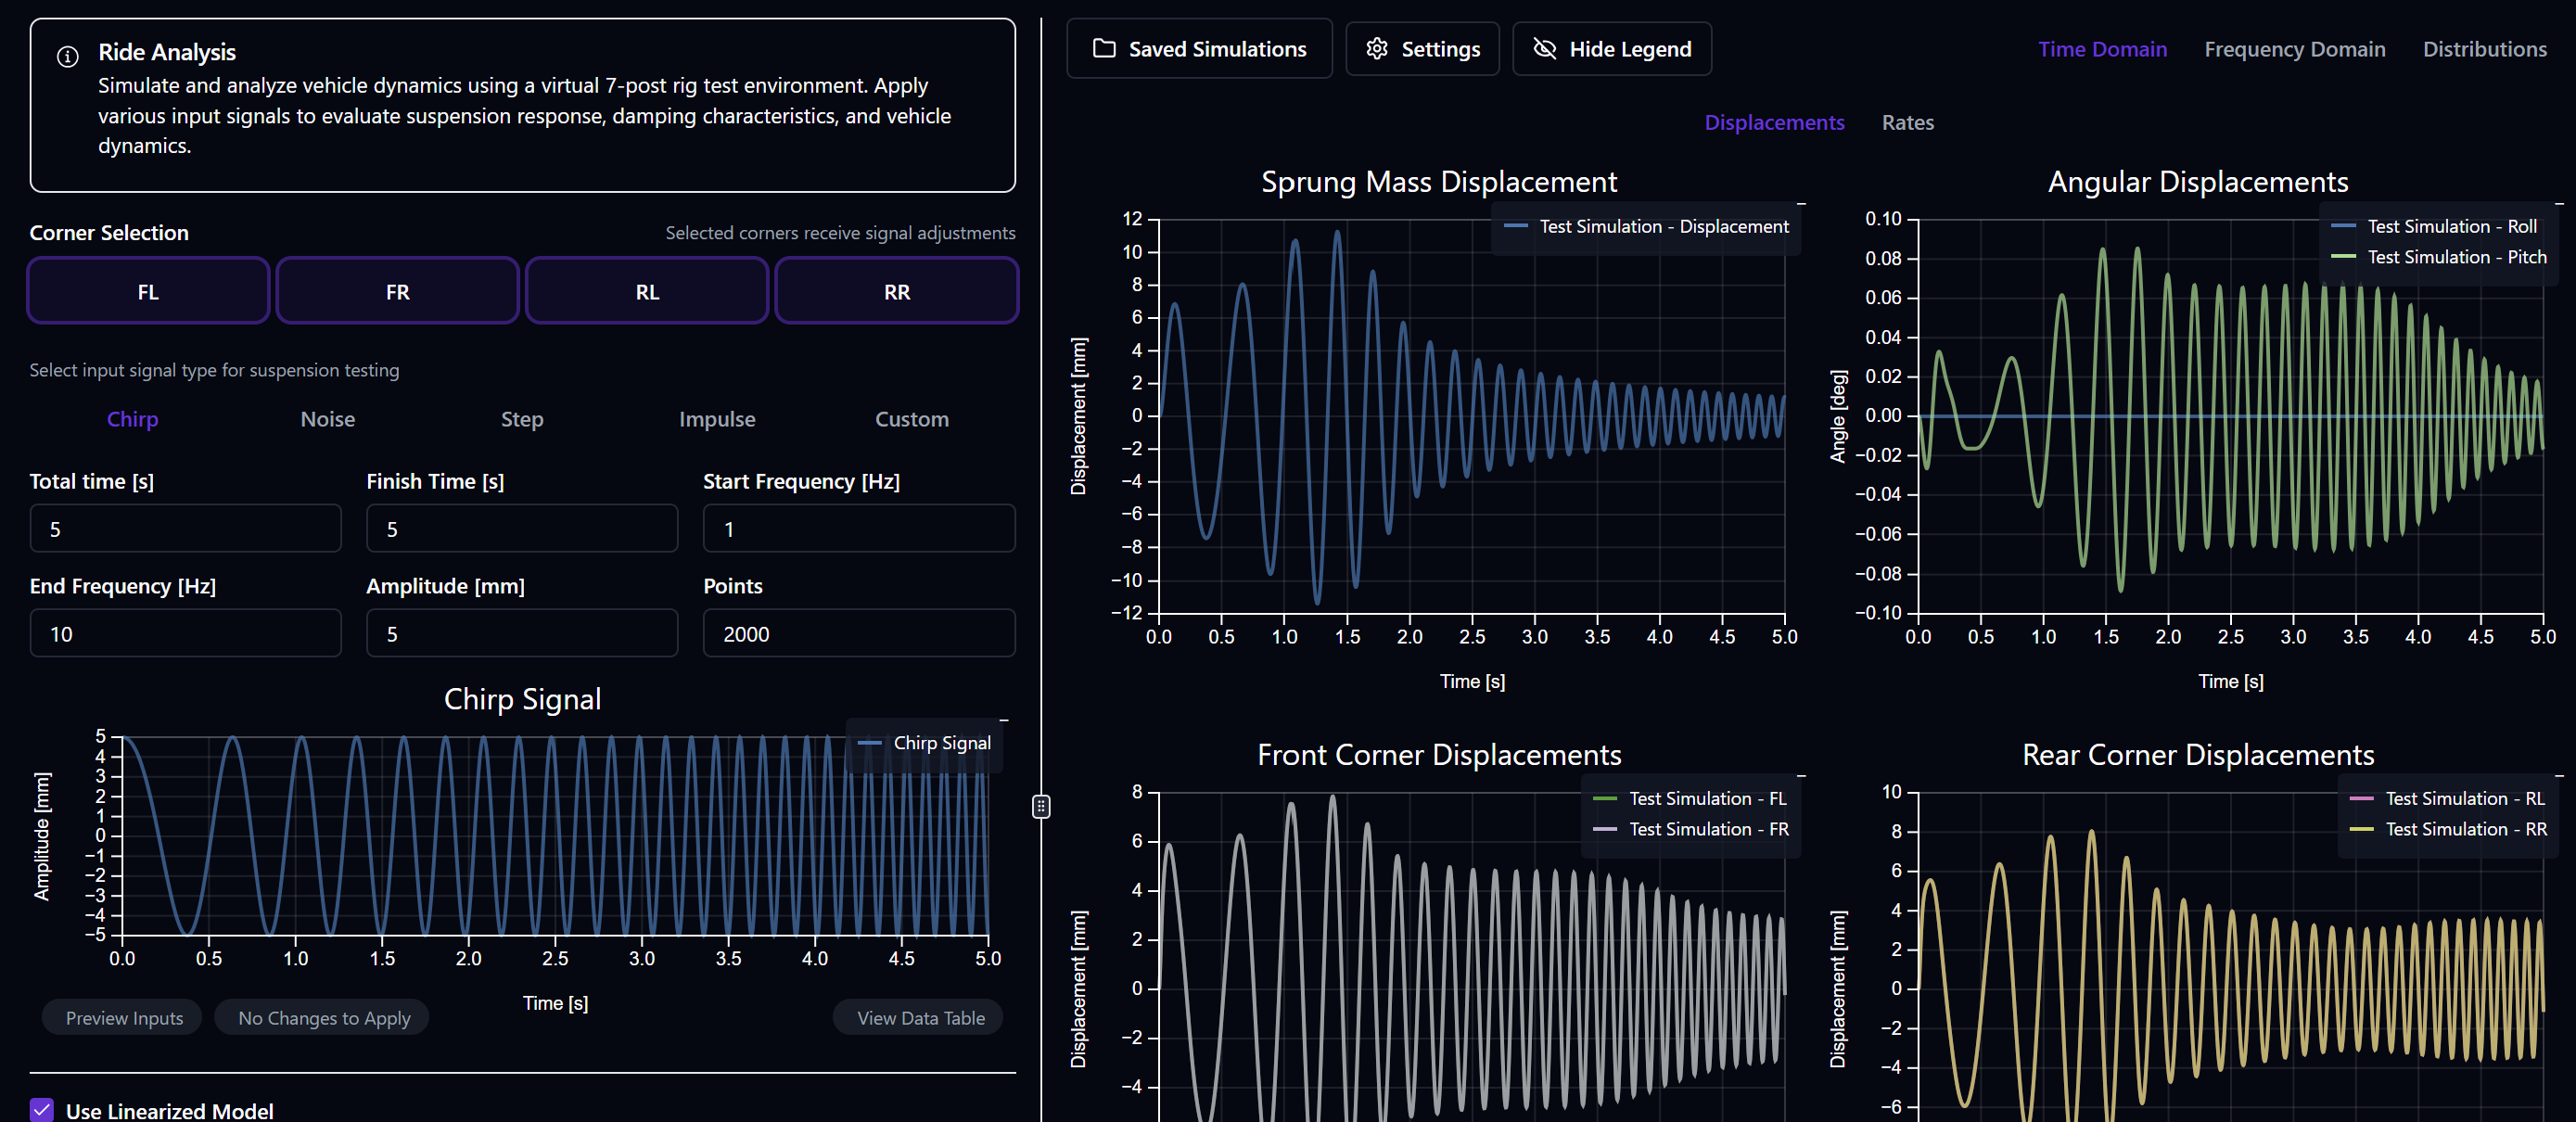
Task: Switch to the Frequency Domain tab
Action: point(2293,49)
